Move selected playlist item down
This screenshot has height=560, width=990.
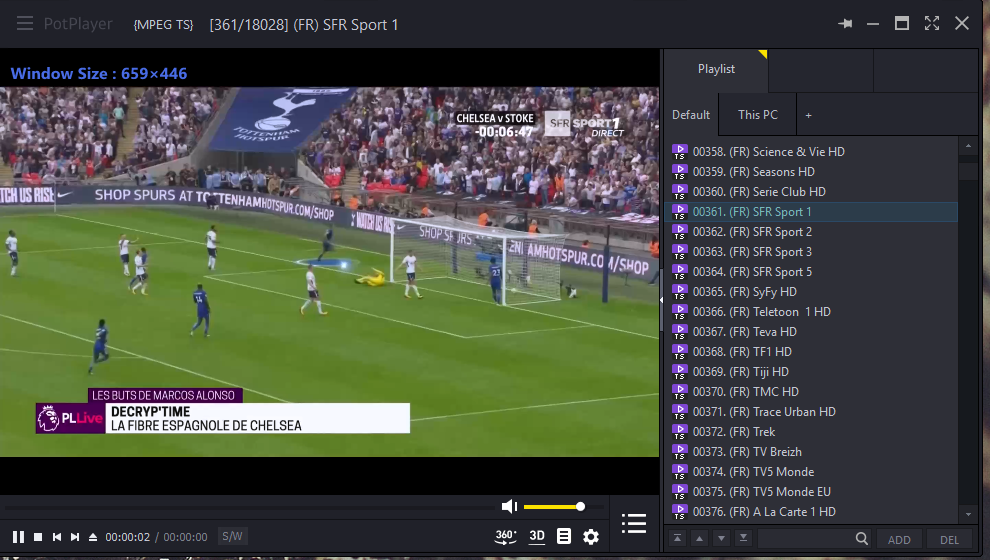(722, 539)
